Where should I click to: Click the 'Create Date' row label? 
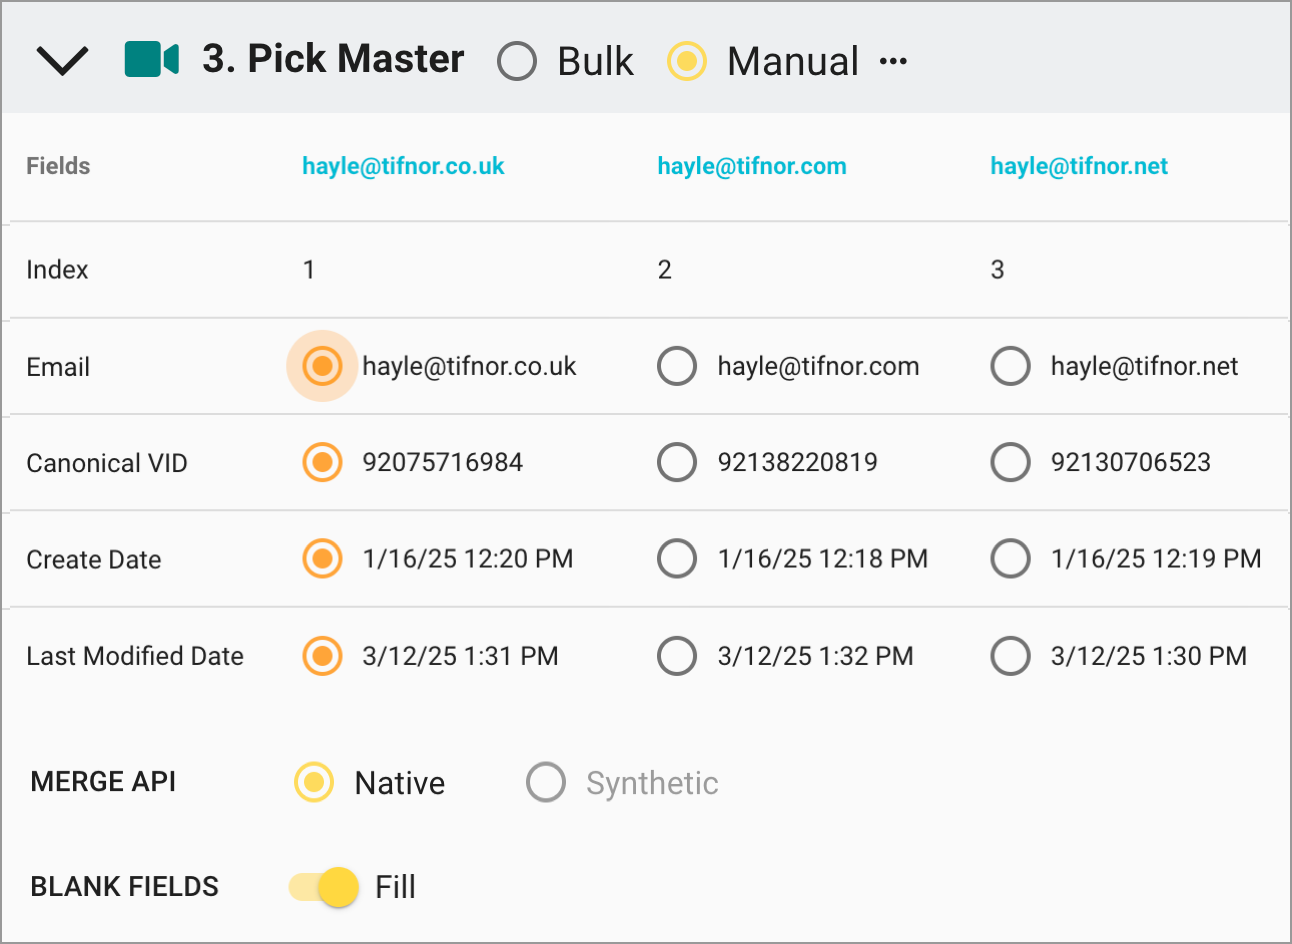pyautogui.click(x=94, y=560)
